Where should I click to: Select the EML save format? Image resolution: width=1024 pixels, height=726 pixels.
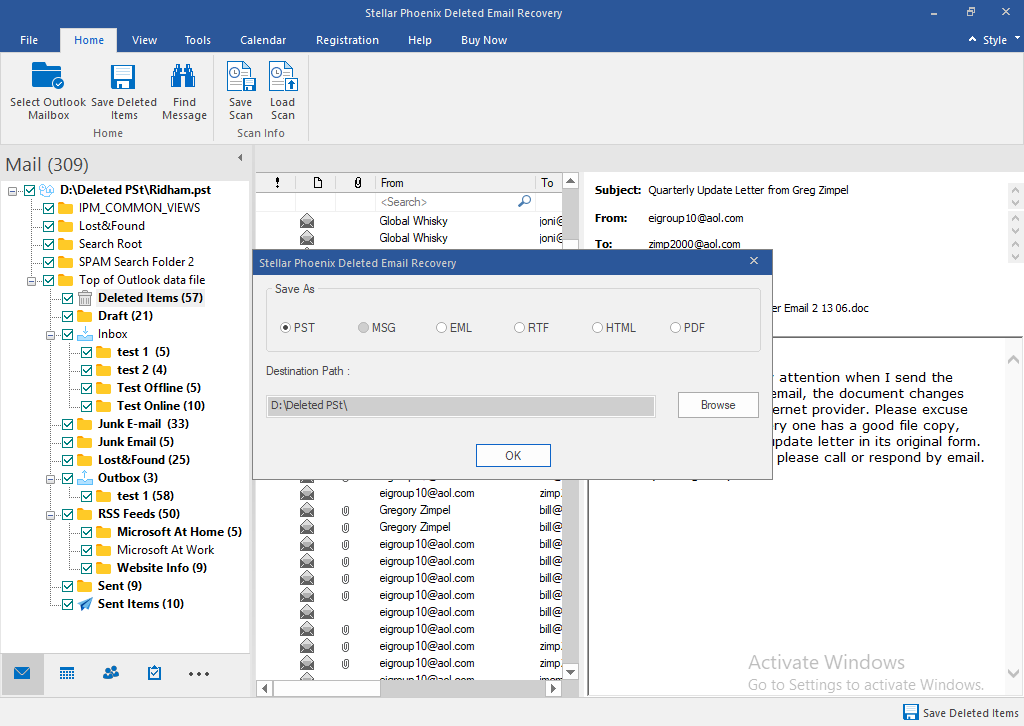(x=441, y=328)
